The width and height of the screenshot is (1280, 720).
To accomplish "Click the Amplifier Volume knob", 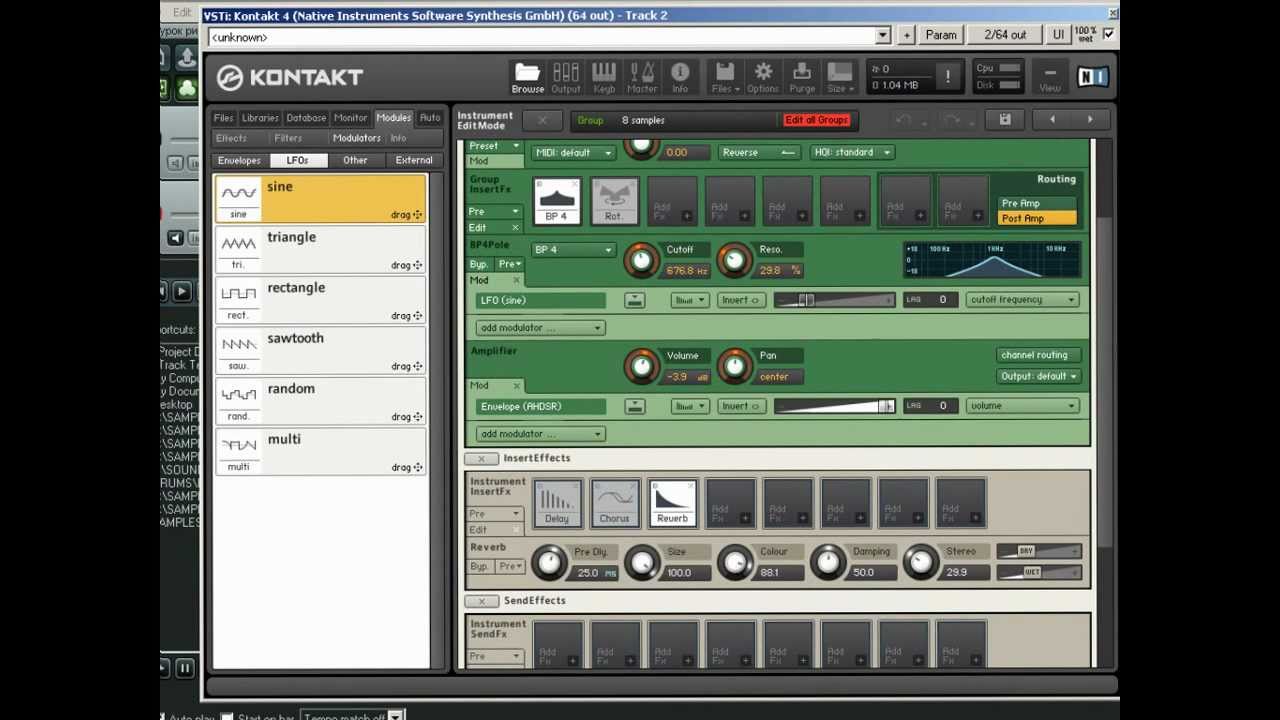I will point(642,367).
